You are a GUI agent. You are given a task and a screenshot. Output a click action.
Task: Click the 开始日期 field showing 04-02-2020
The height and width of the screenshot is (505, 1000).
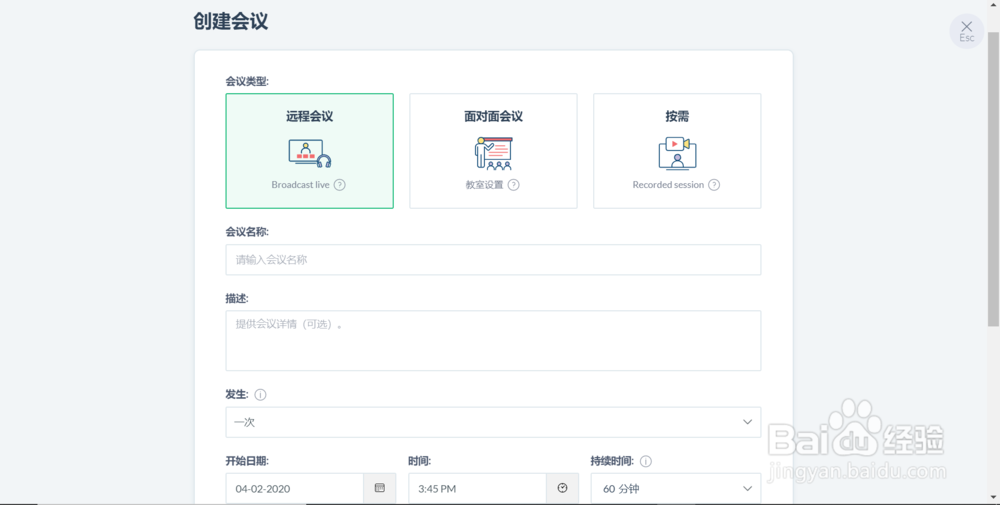295,489
